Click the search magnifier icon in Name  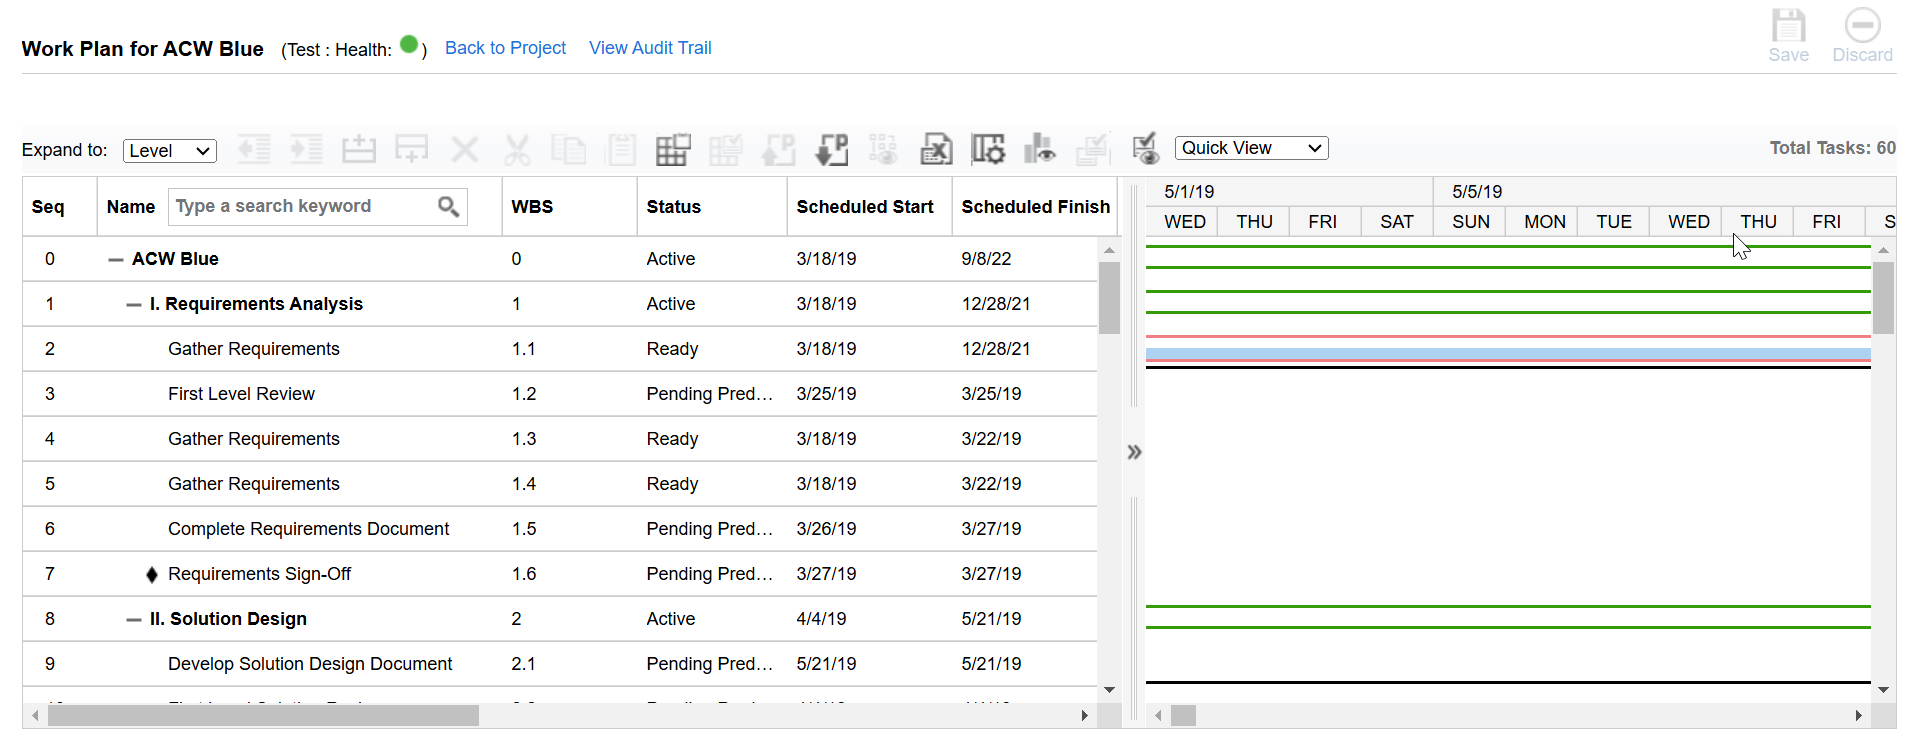(448, 206)
